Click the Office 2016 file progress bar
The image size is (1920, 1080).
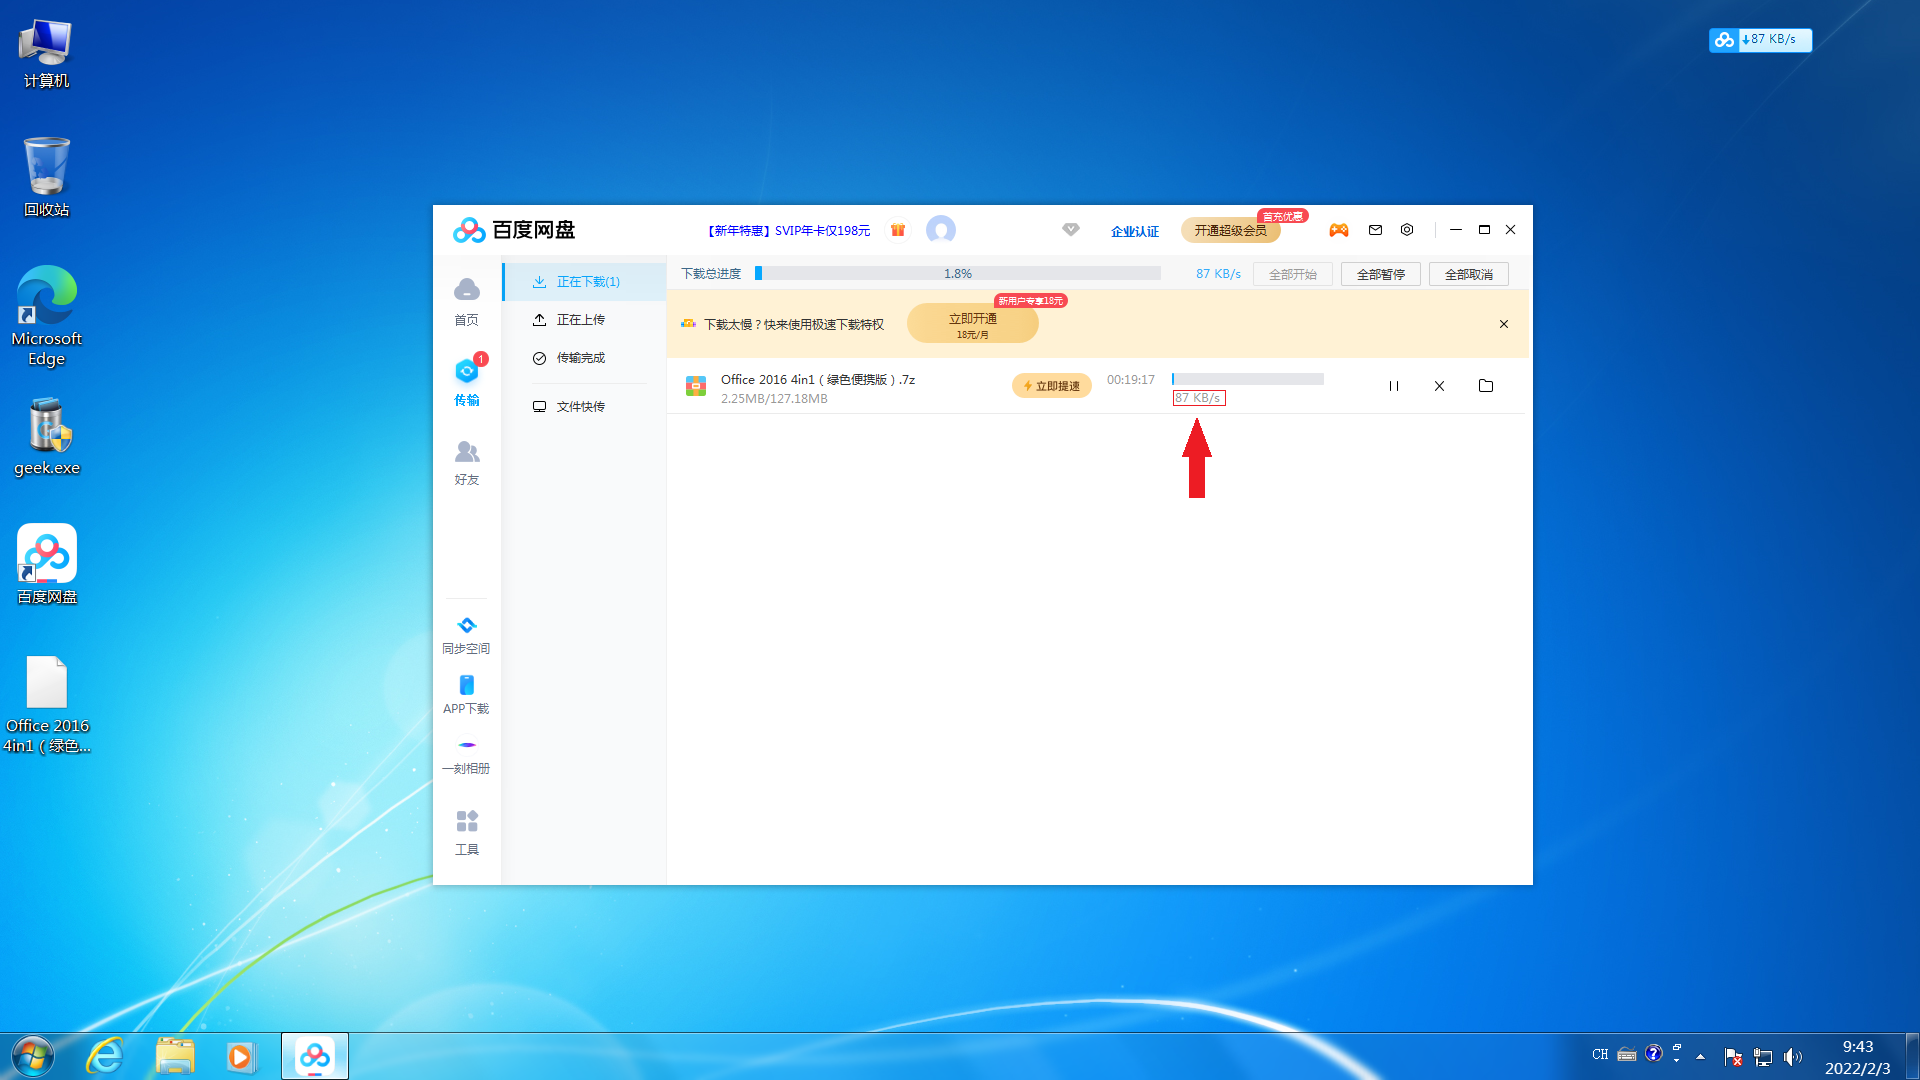point(1248,379)
